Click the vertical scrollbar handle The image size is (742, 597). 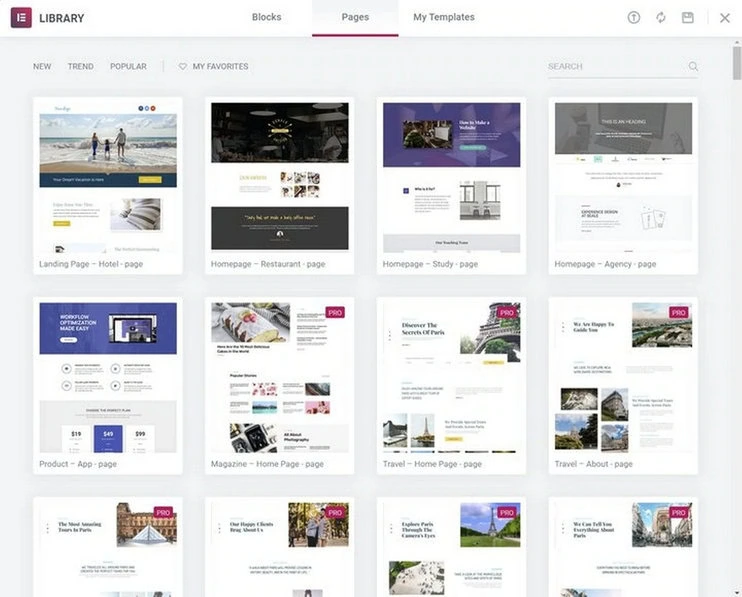point(737,62)
